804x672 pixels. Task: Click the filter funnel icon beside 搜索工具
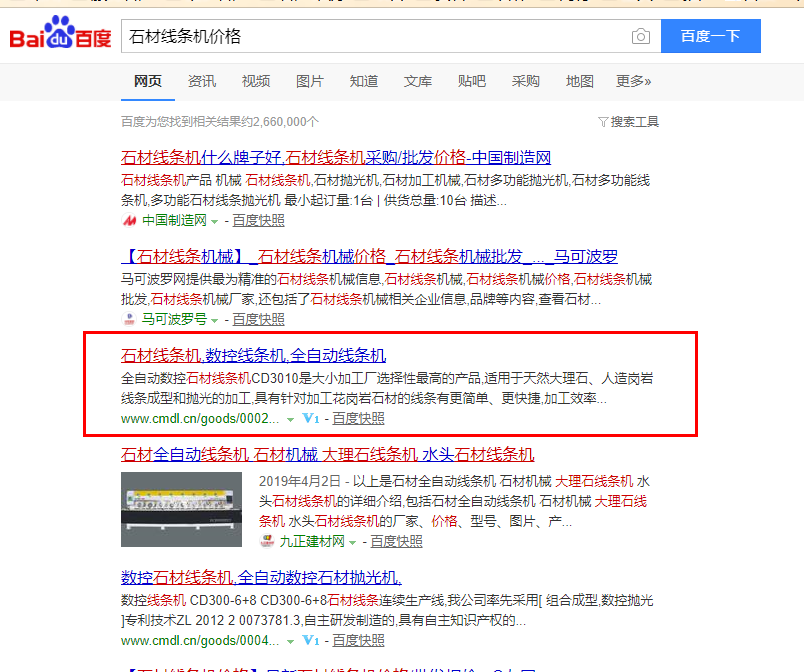[x=602, y=122]
